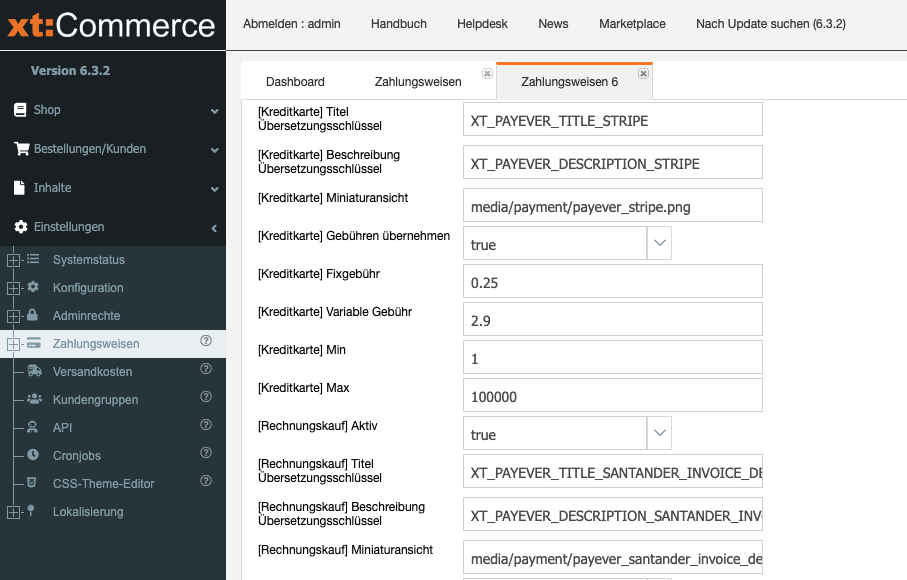The image size is (907, 580).
Task: Click the Kreditkarte Variable Gebühr field
Action: coord(613,319)
